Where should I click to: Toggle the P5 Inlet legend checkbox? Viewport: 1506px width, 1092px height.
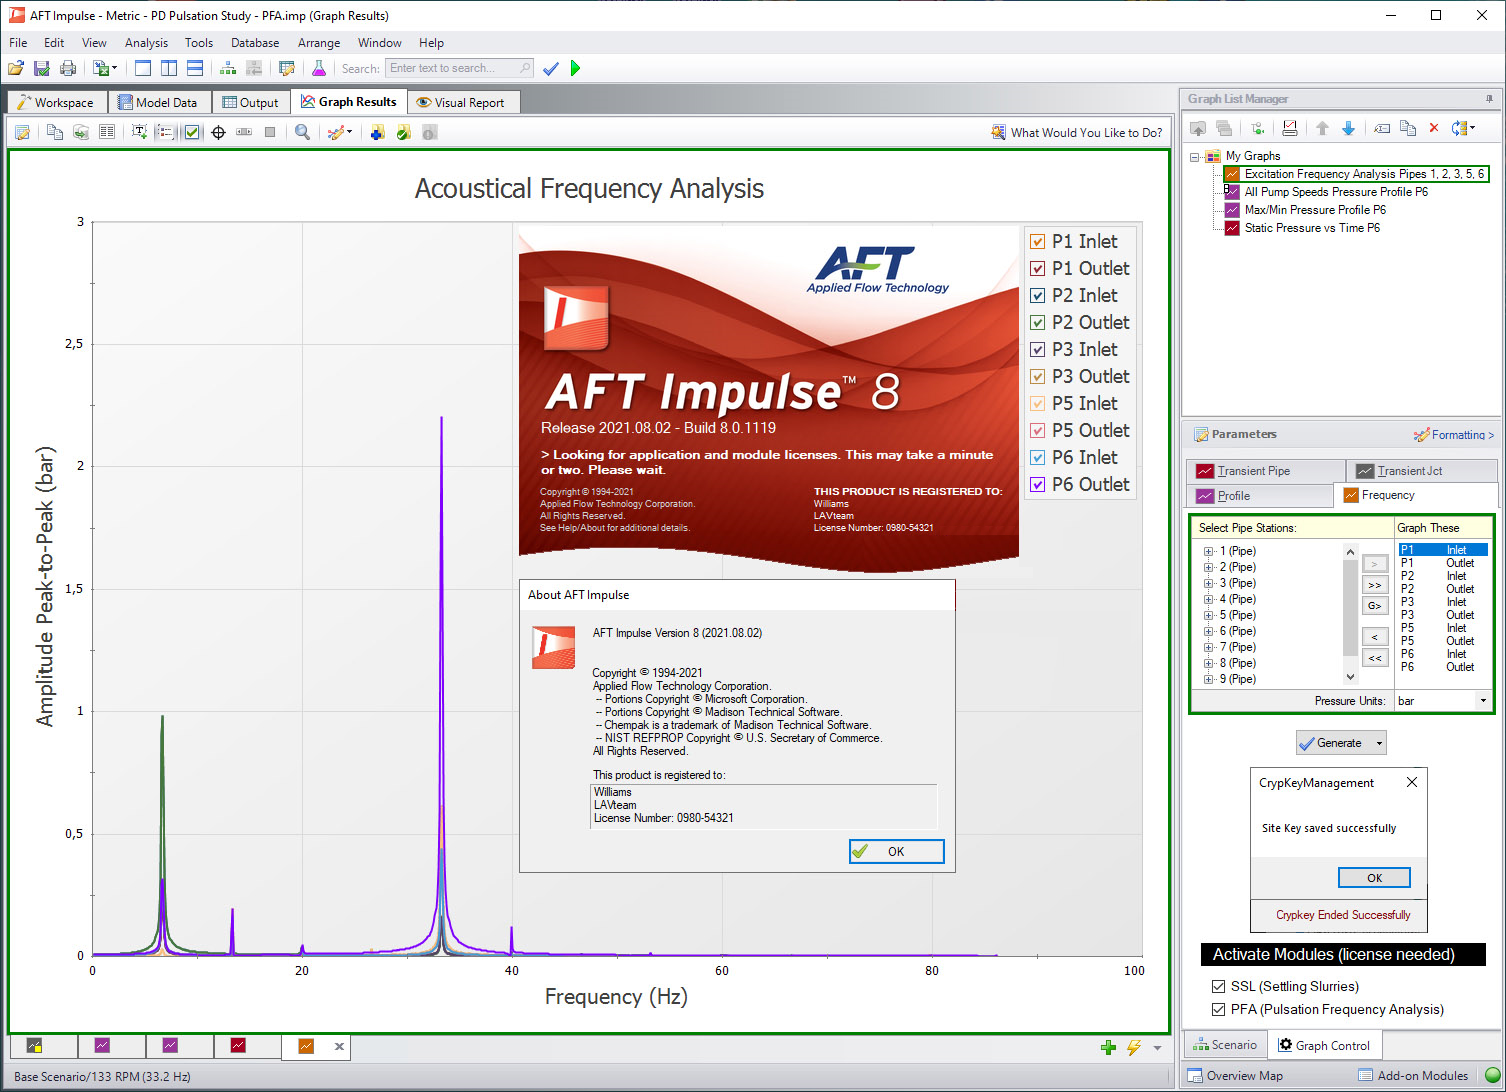tap(1038, 403)
